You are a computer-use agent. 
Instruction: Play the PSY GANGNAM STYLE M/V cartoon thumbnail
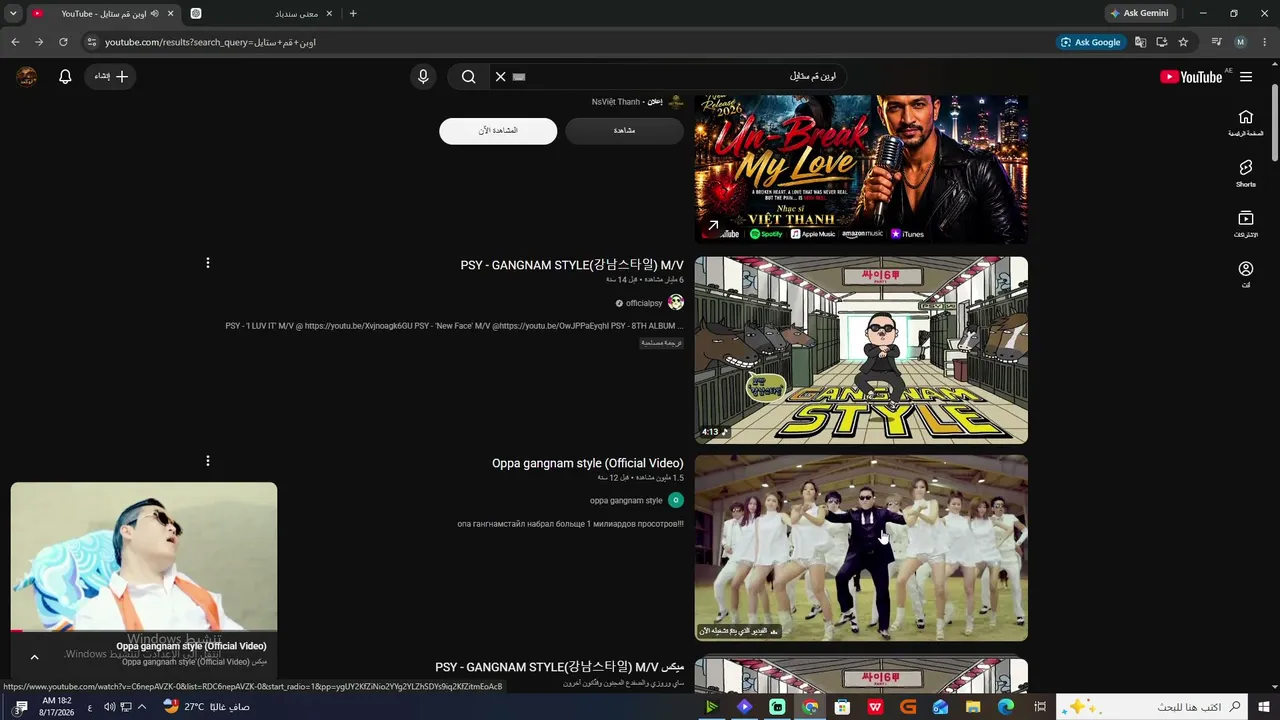click(861, 350)
